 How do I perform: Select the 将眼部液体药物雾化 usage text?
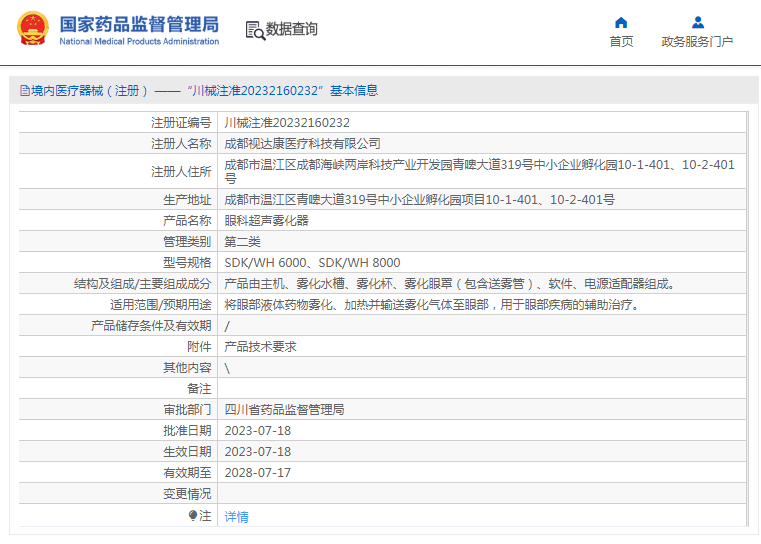[431, 305]
